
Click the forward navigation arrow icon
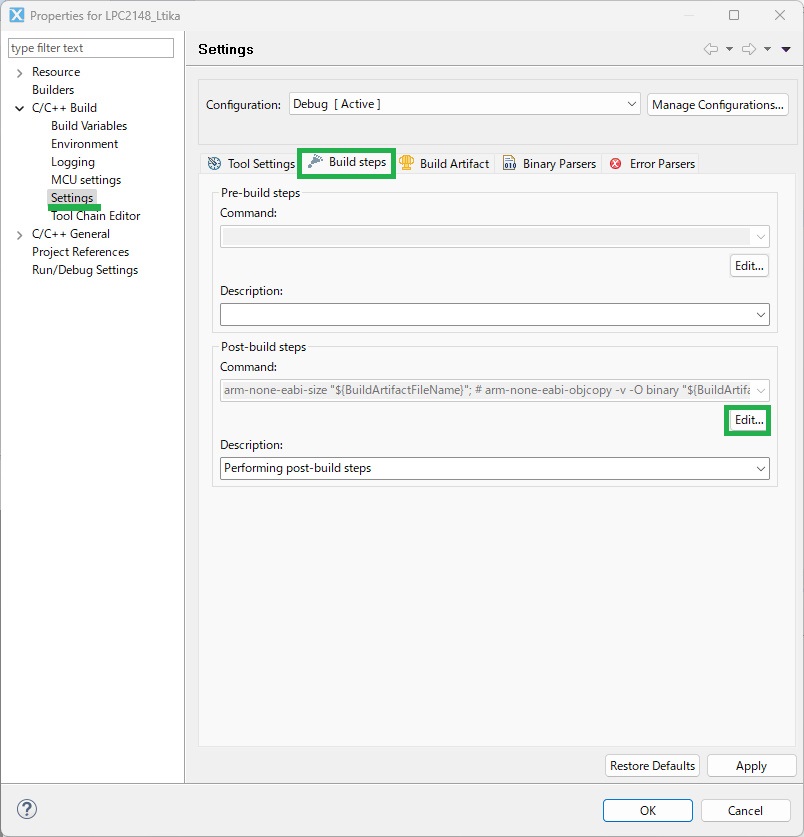(749, 49)
